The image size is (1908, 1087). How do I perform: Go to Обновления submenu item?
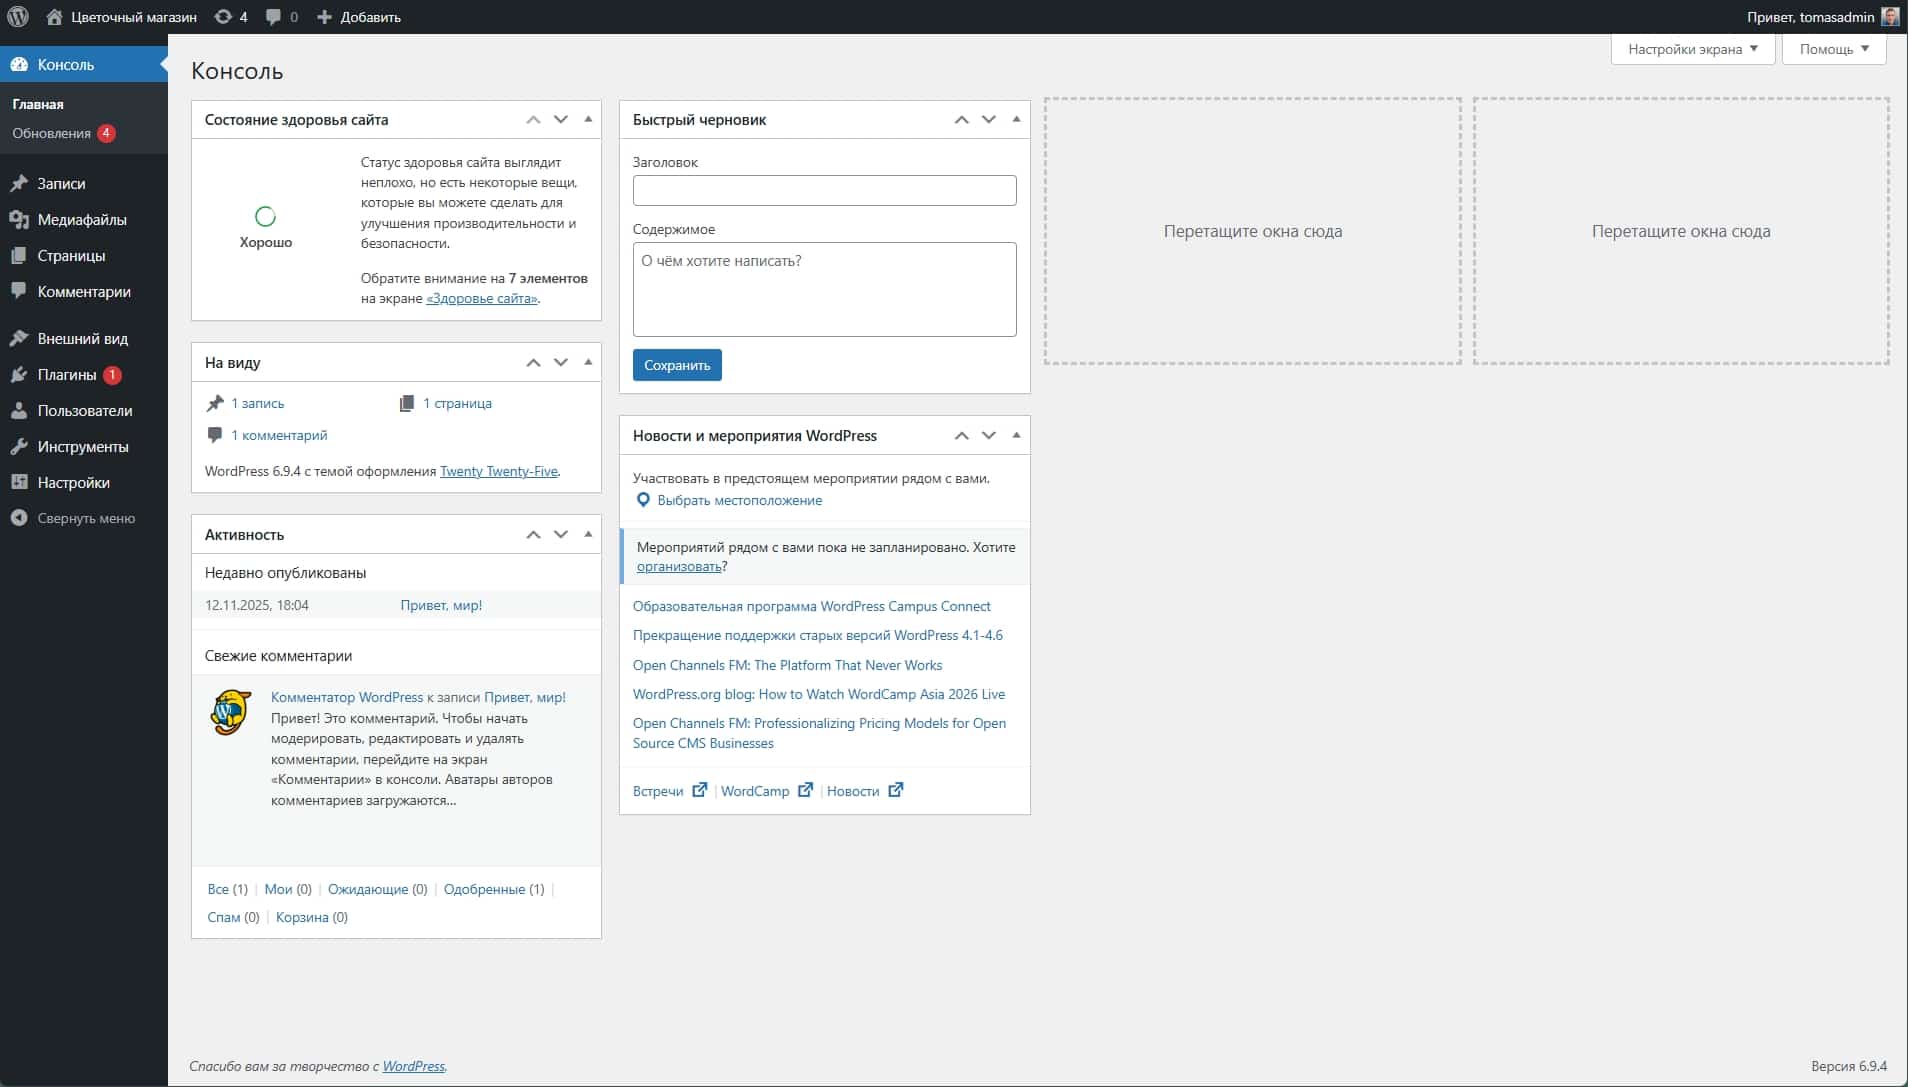(x=63, y=133)
